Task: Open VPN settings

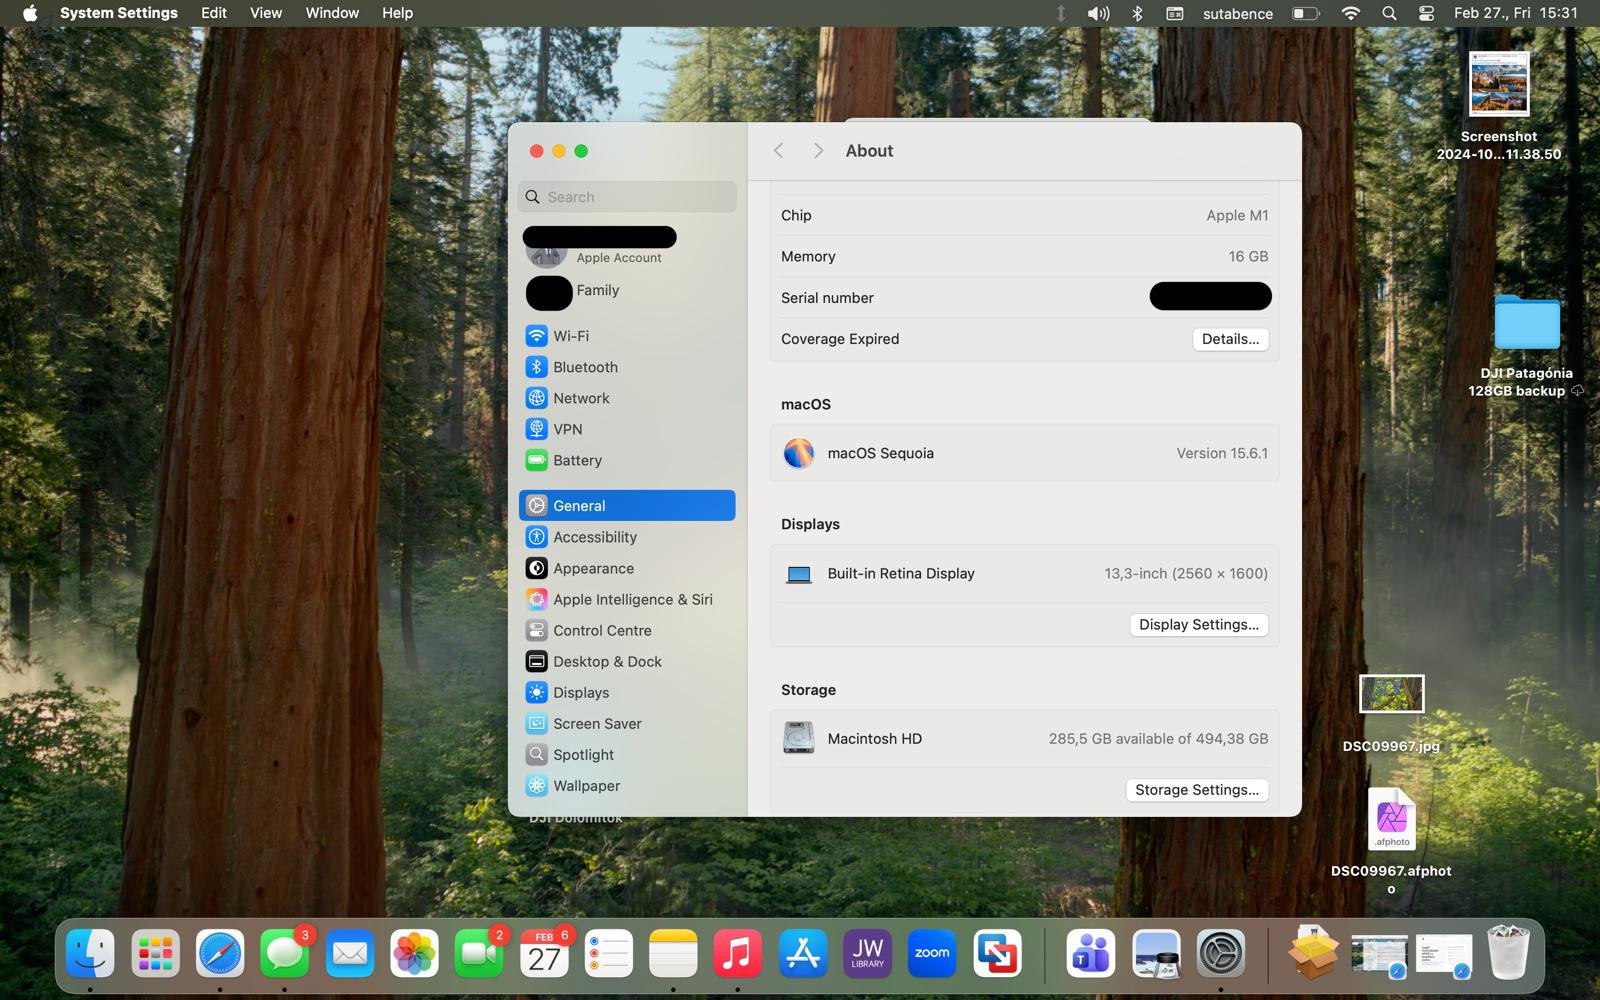Action: click(567, 428)
